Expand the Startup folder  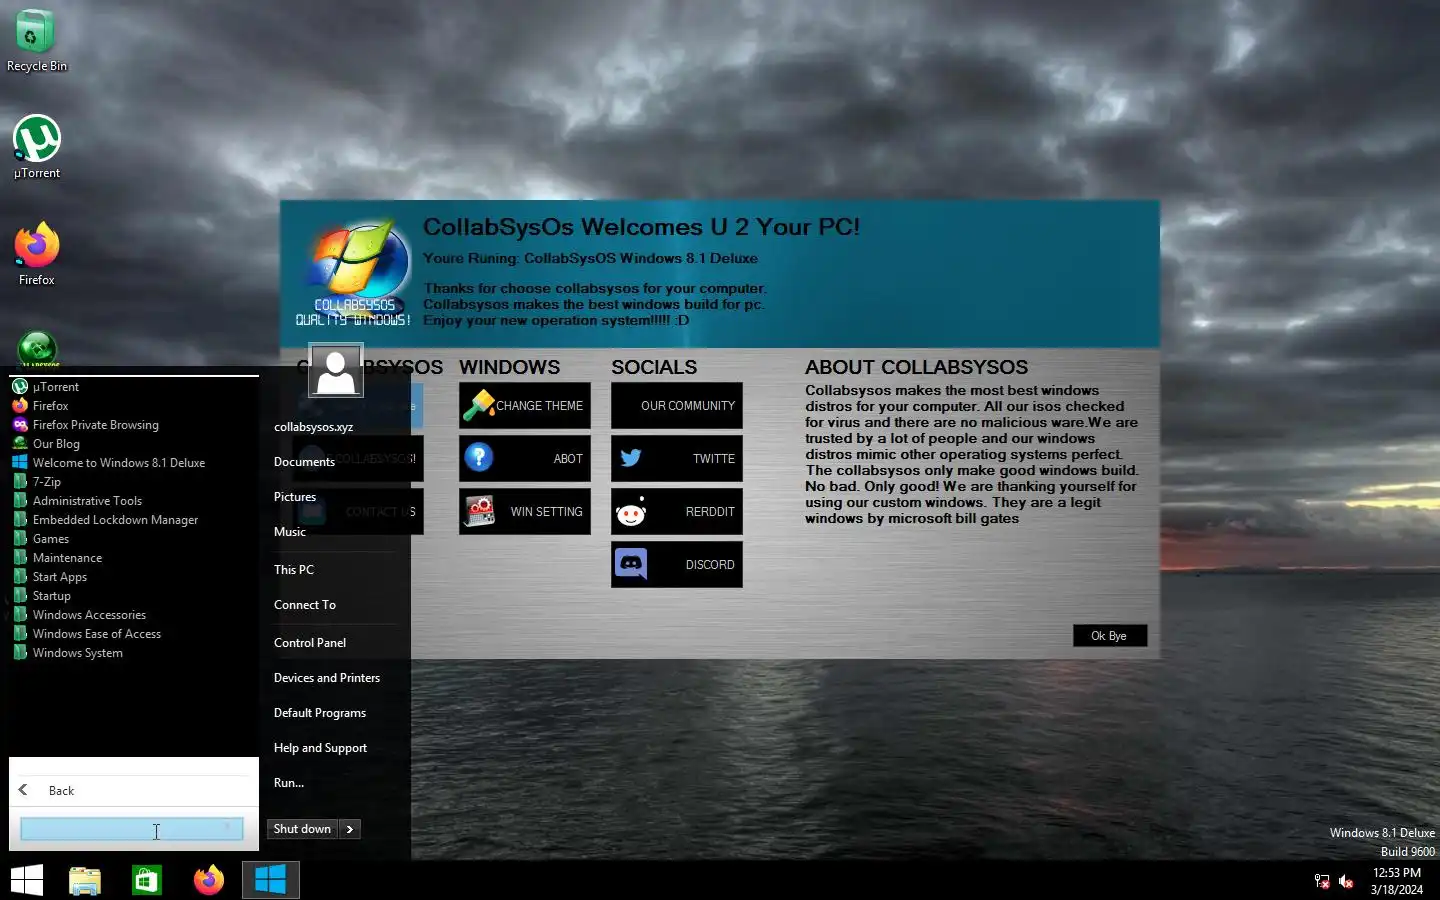134,596
